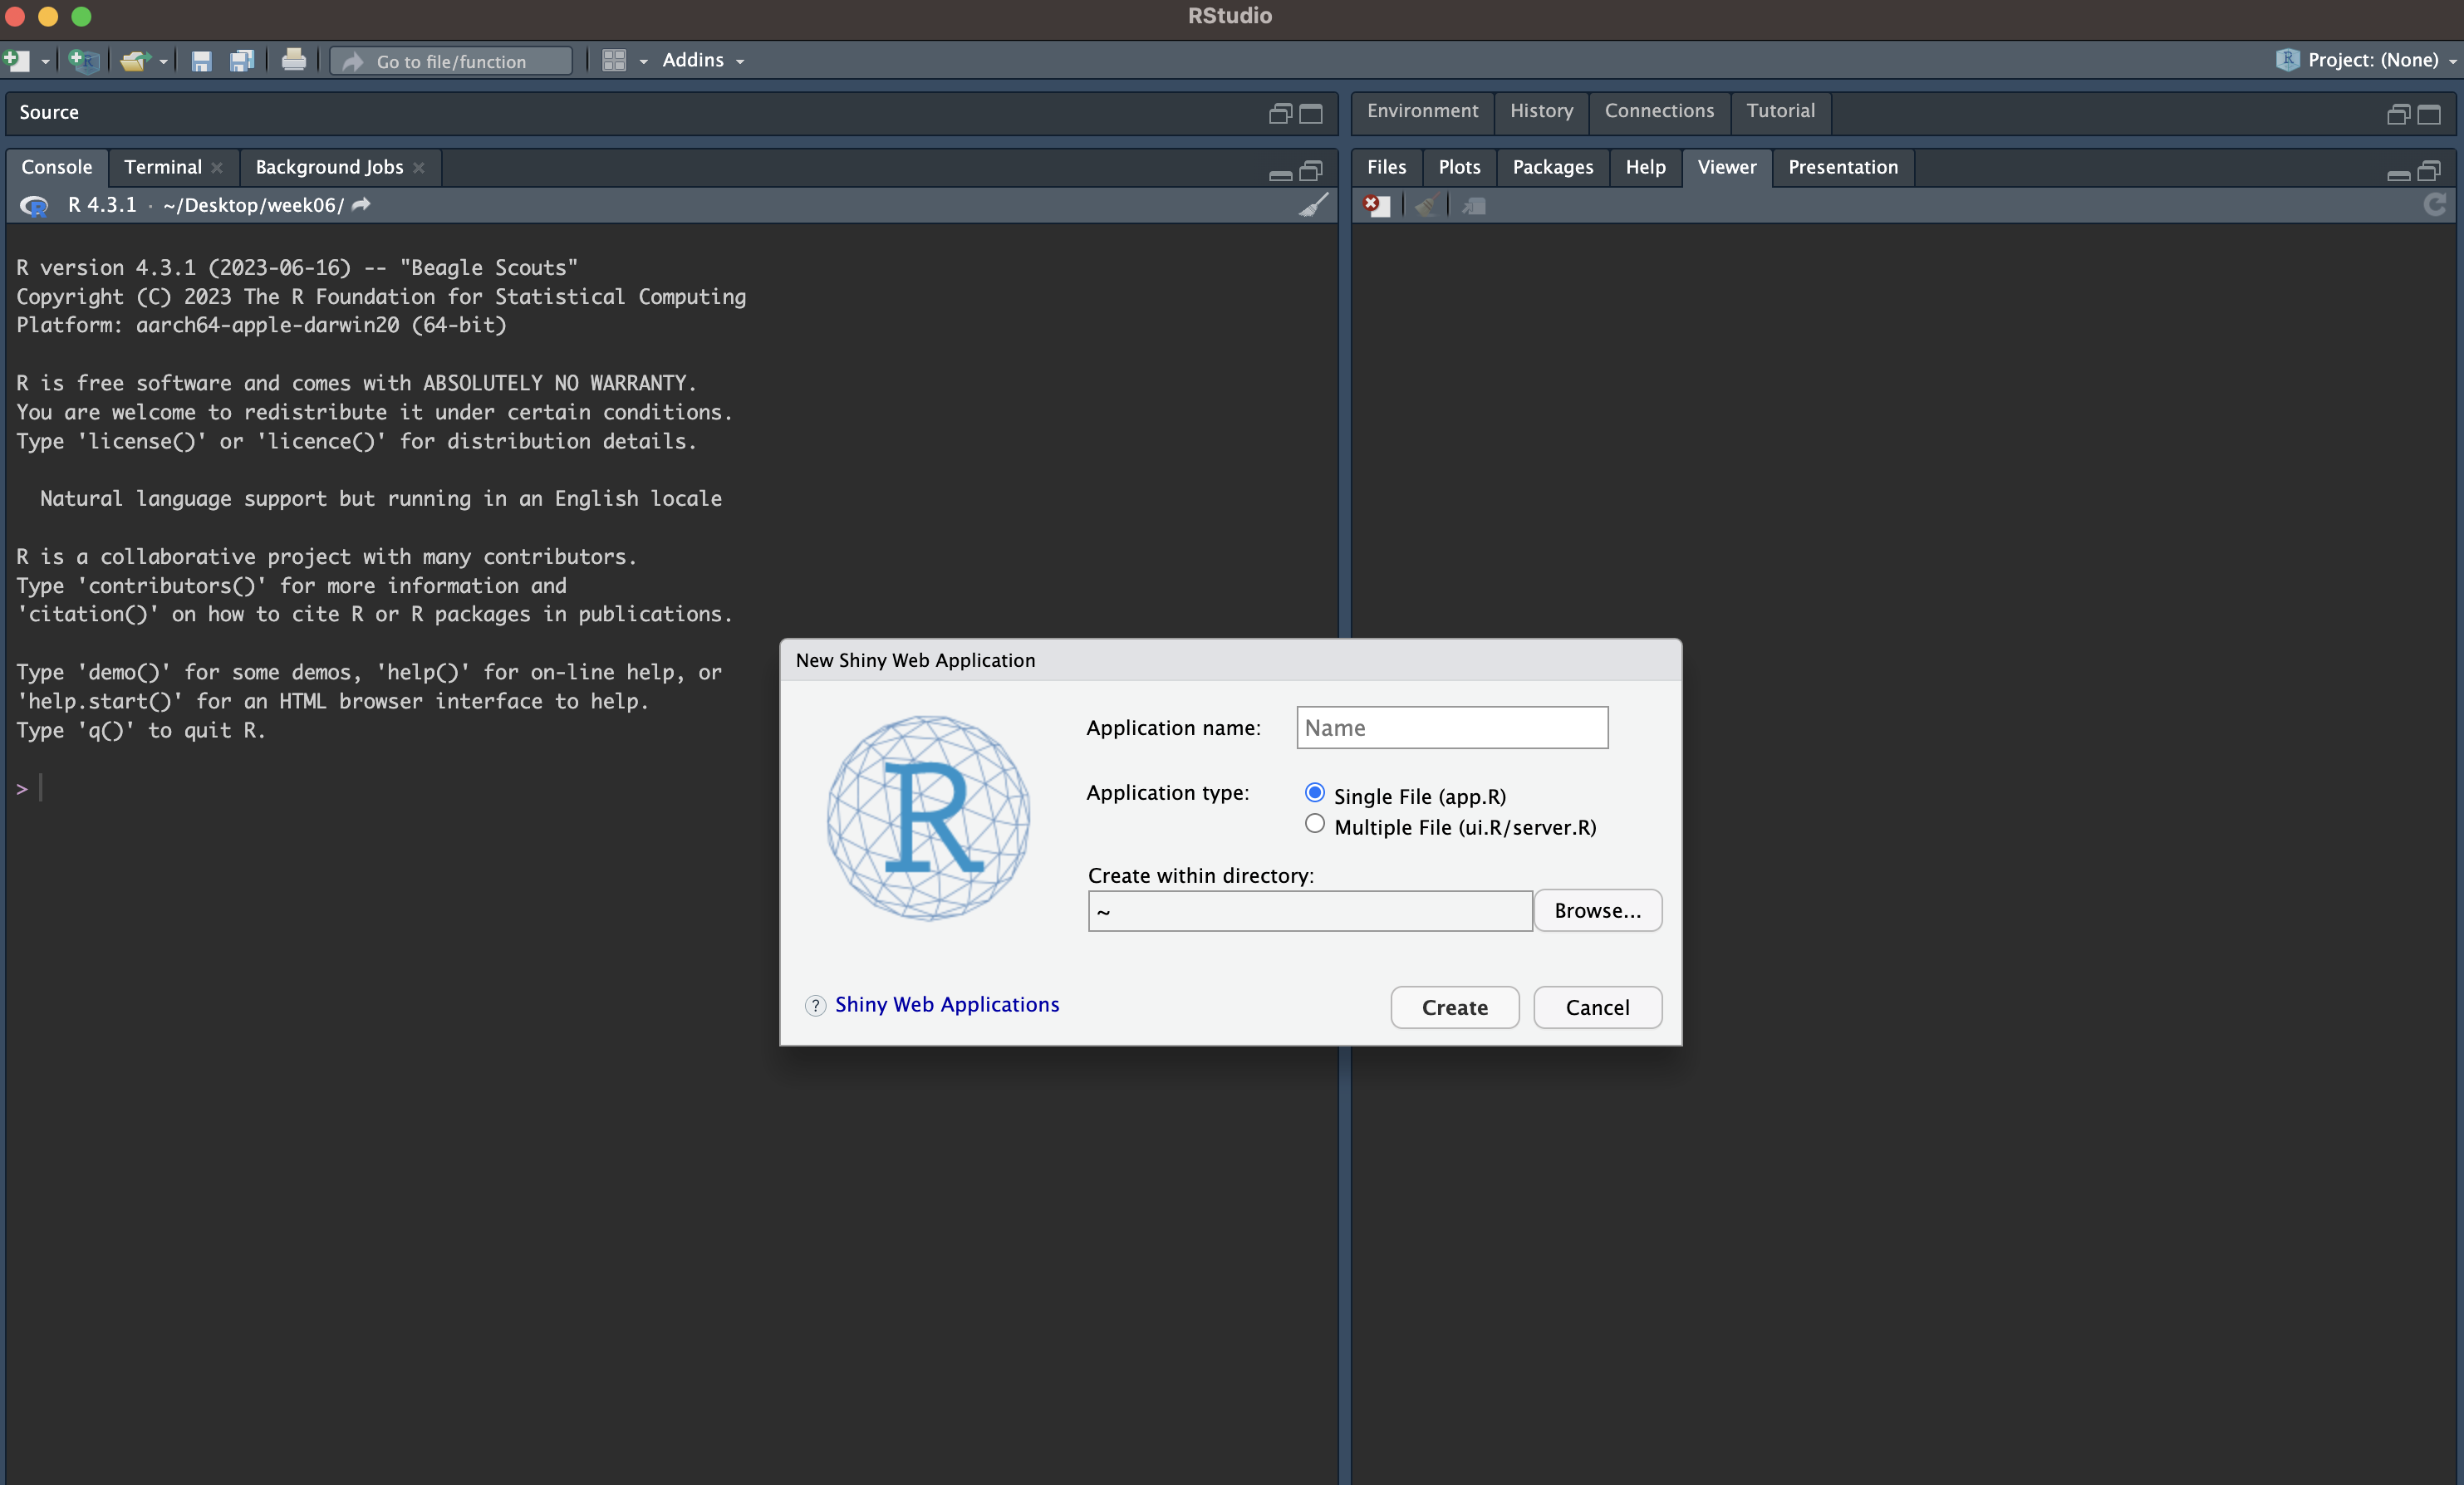Click the New File icon in toolbar

pos(17,60)
